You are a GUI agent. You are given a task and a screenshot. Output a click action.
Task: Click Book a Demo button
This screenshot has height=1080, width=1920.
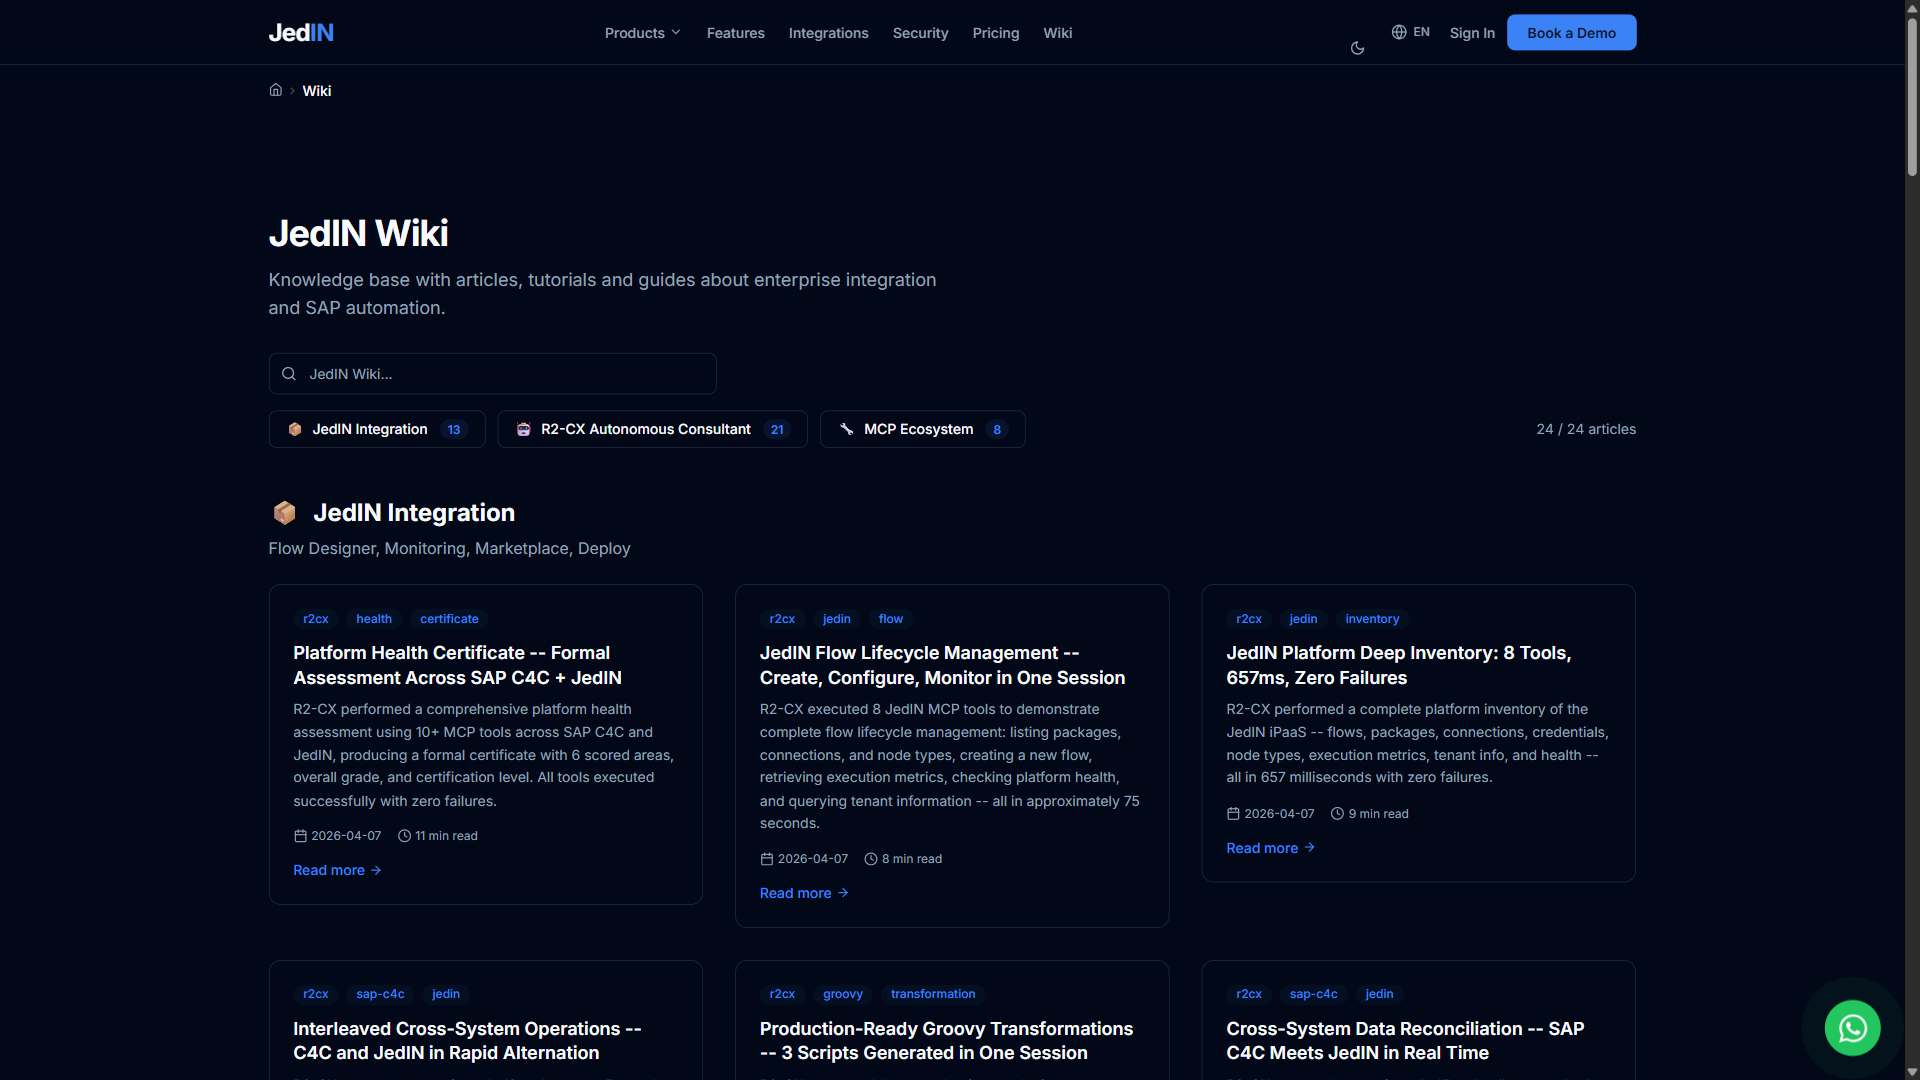pyautogui.click(x=1571, y=33)
